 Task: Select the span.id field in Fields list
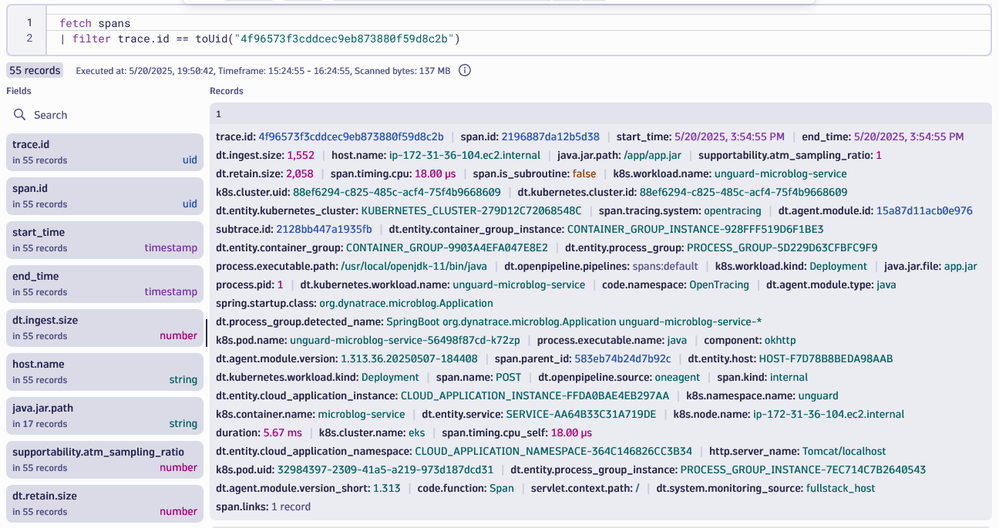click(x=104, y=196)
